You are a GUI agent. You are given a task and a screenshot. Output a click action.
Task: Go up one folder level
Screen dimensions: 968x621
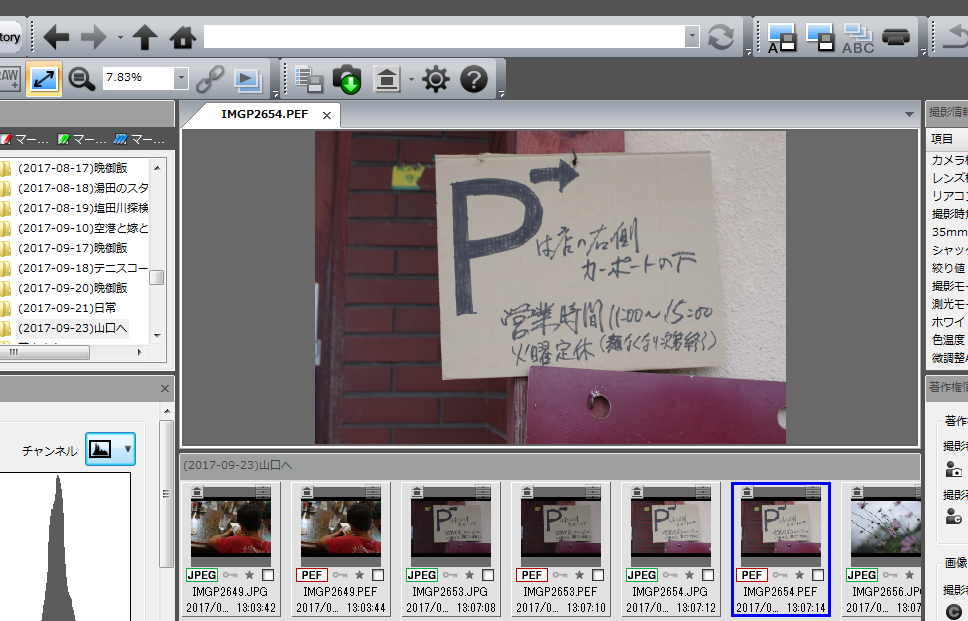click(x=145, y=38)
